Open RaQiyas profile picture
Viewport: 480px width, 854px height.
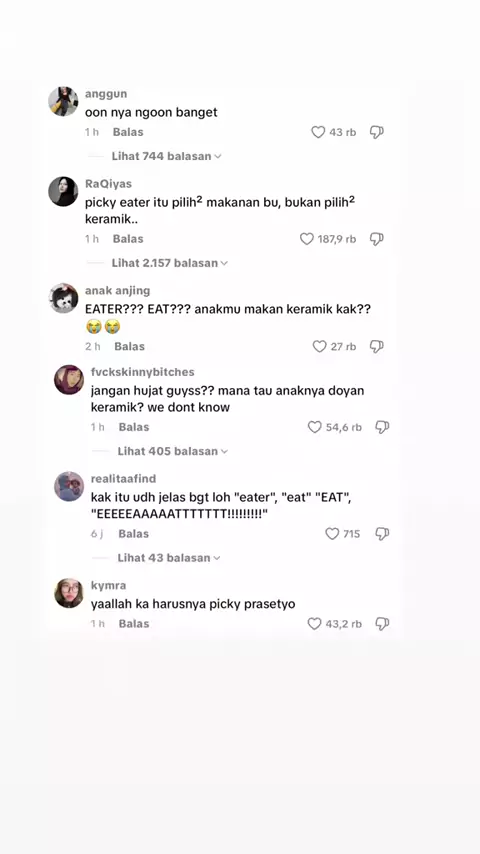(x=63, y=191)
